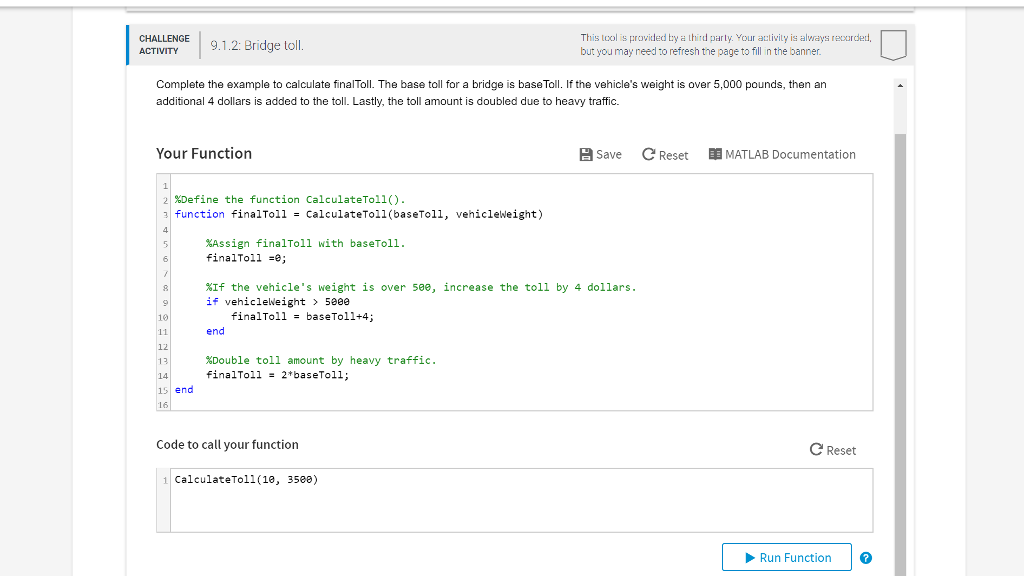Open the blue question mark help icon
The height and width of the screenshot is (576, 1024).
(x=866, y=557)
